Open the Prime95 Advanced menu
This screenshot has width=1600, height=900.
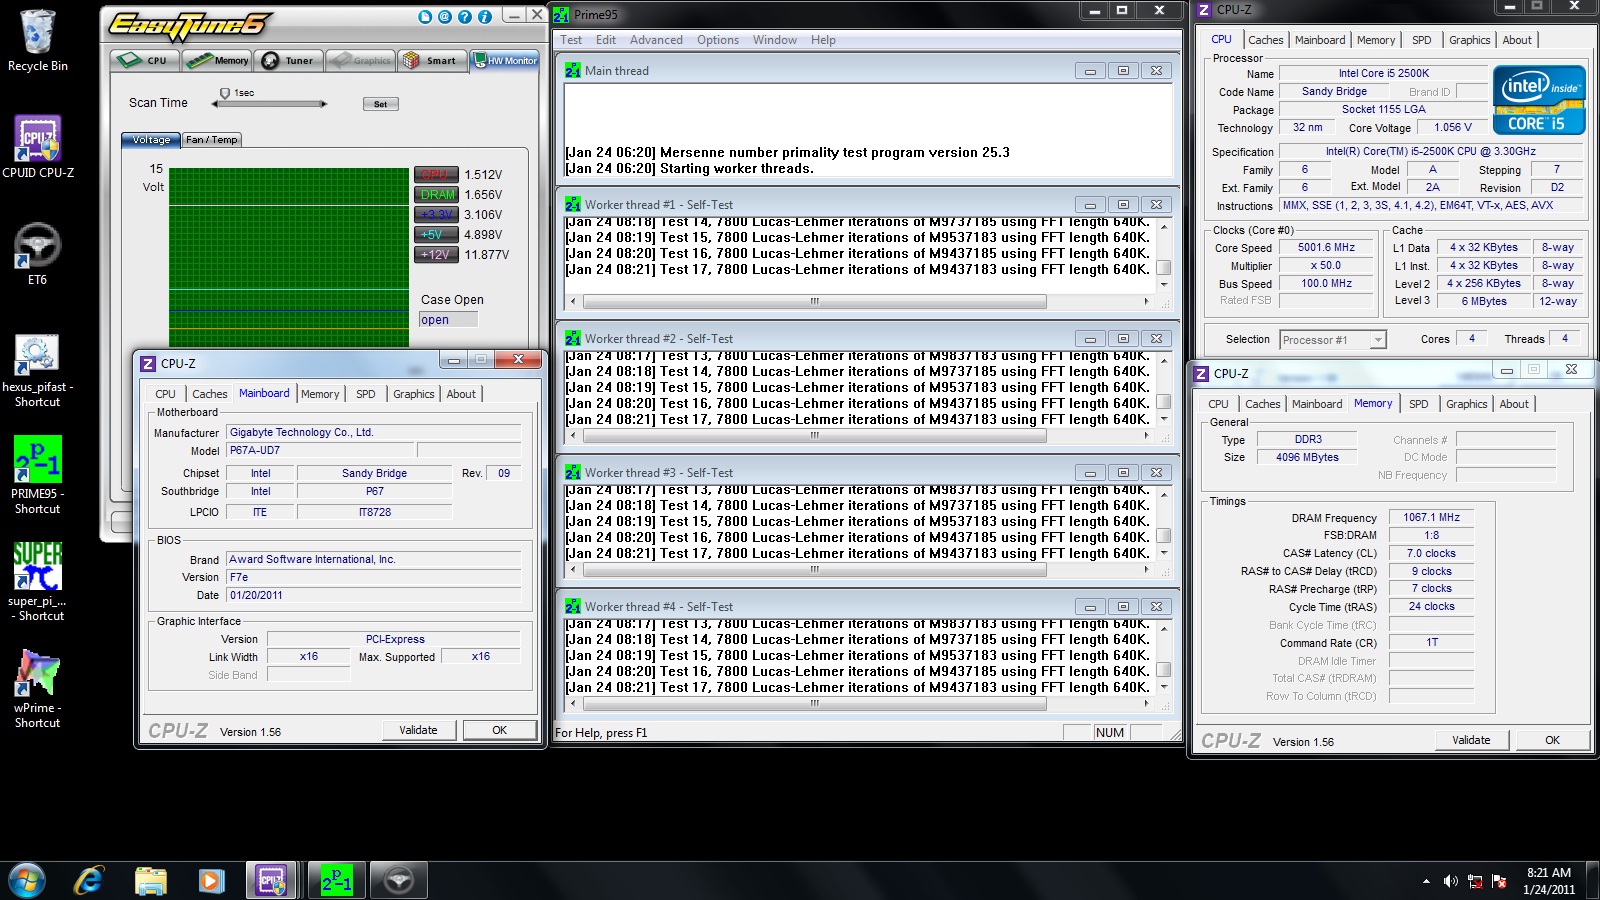[656, 40]
